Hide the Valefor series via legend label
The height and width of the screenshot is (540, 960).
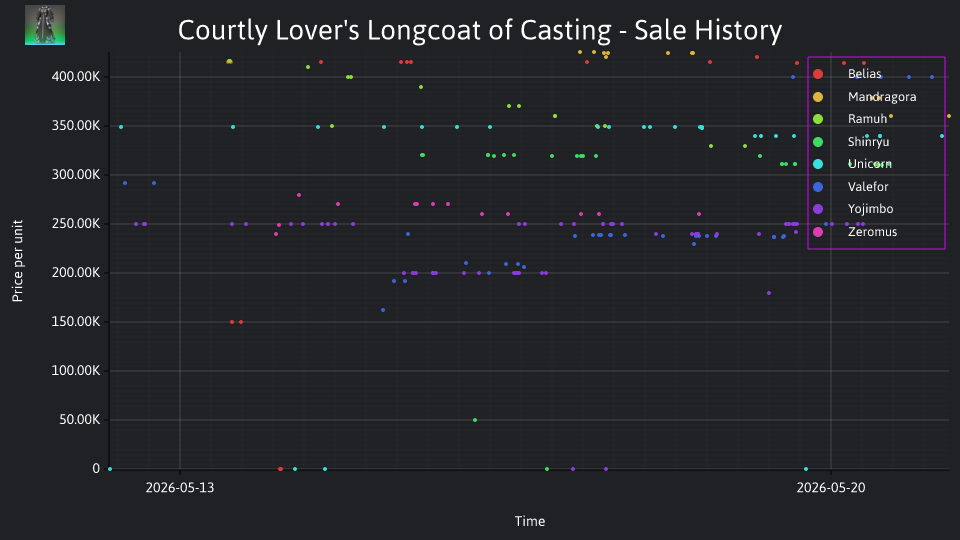pos(868,187)
